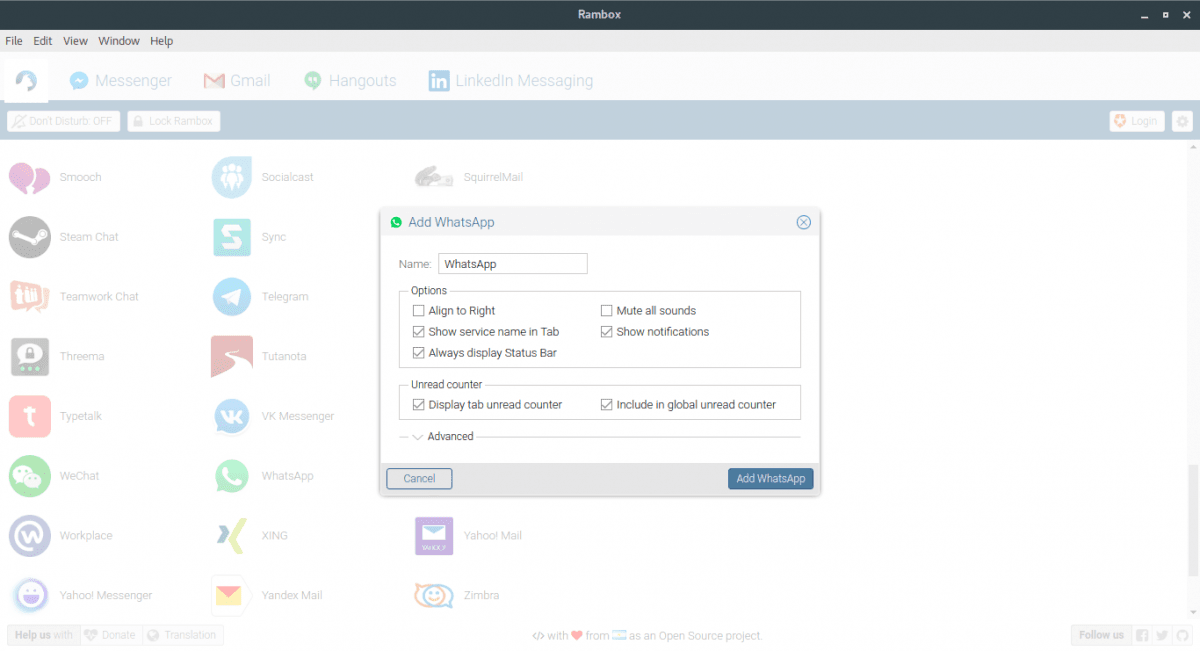The height and width of the screenshot is (651, 1200).
Task: Select the Smooch service icon
Action: tap(29, 177)
